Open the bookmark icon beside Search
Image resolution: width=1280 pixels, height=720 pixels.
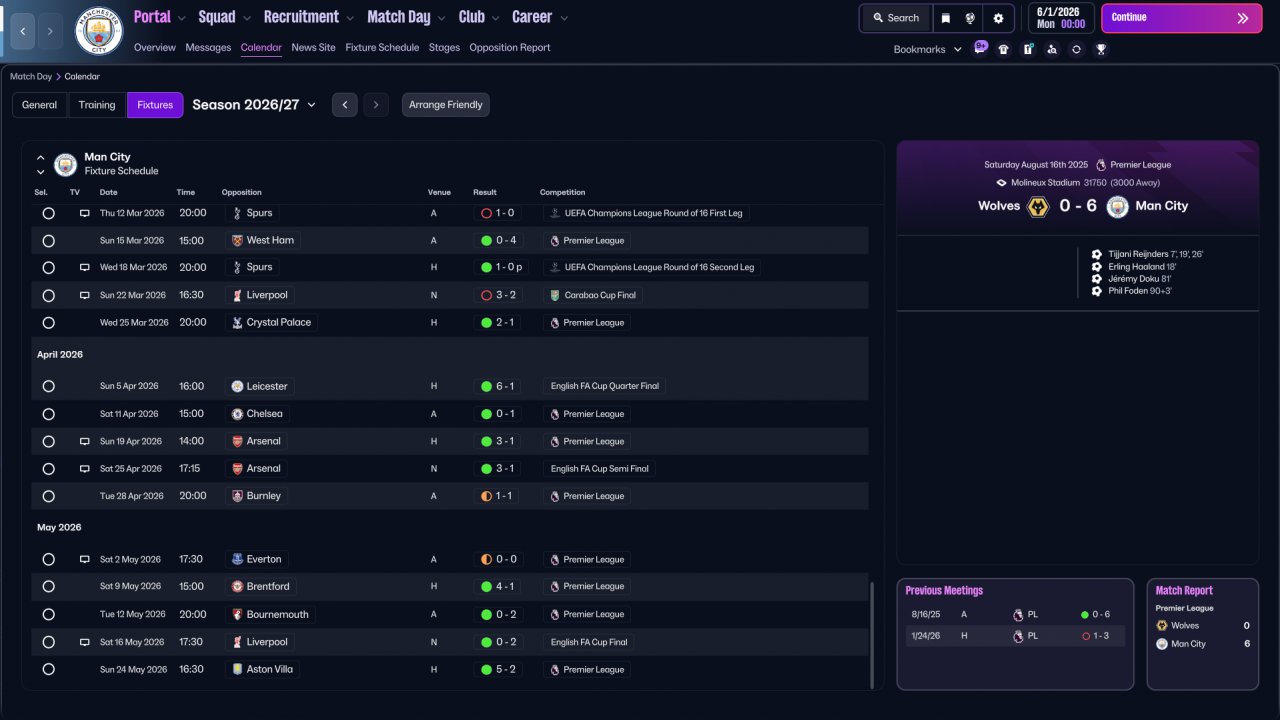click(x=946, y=18)
